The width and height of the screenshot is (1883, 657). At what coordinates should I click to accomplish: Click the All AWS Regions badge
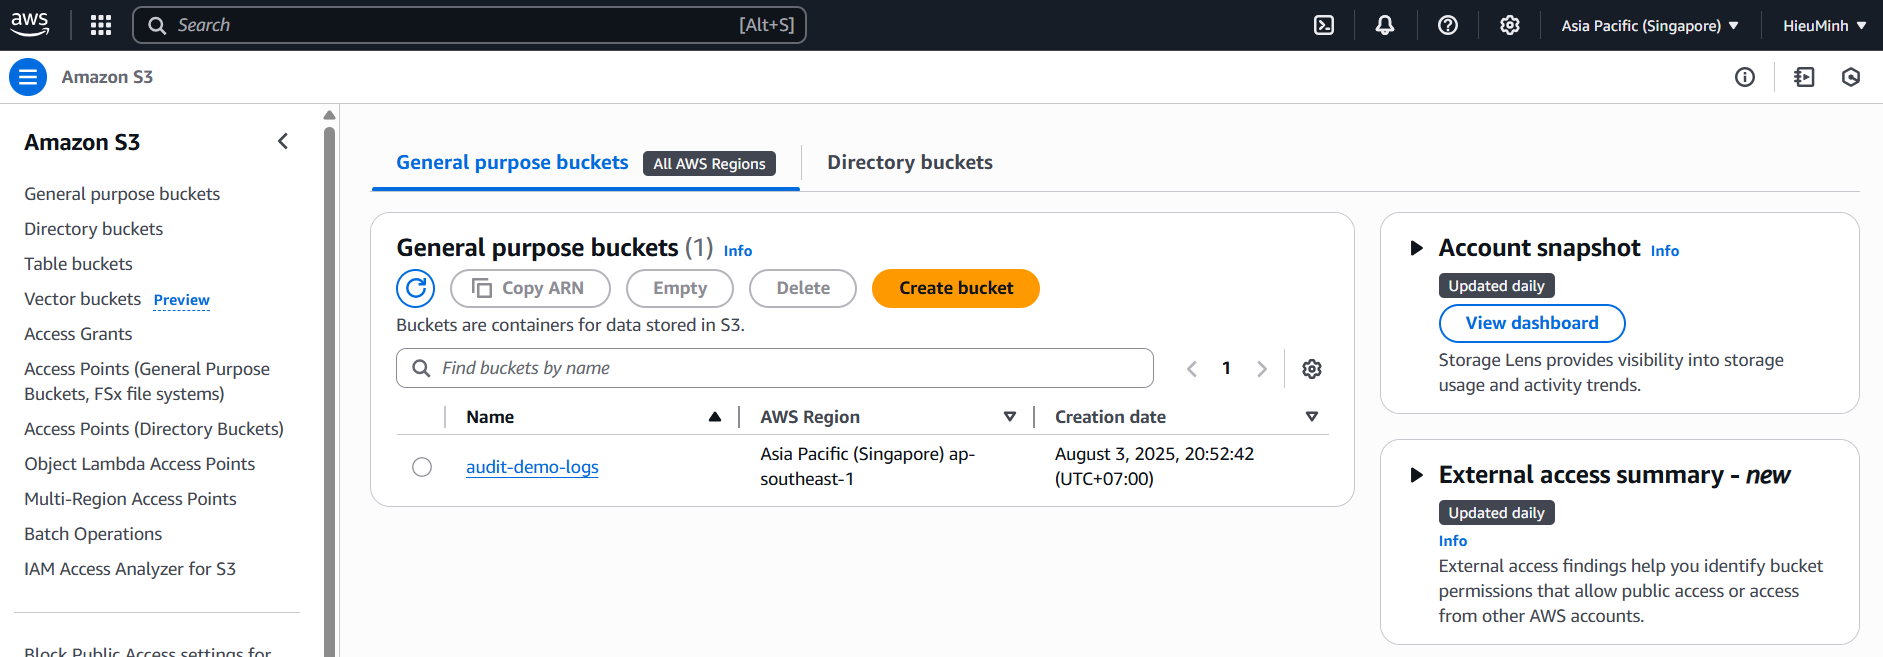coord(709,163)
